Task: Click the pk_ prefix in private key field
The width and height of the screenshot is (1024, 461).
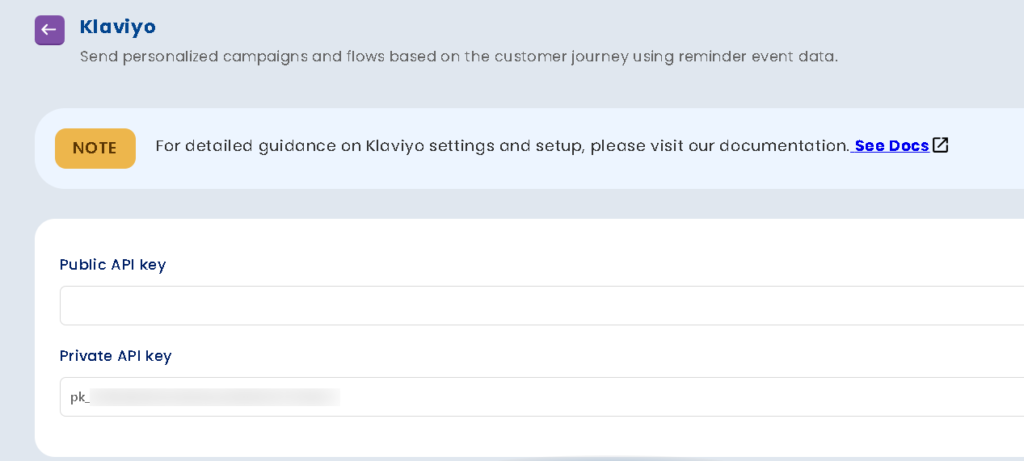Action: (79, 397)
